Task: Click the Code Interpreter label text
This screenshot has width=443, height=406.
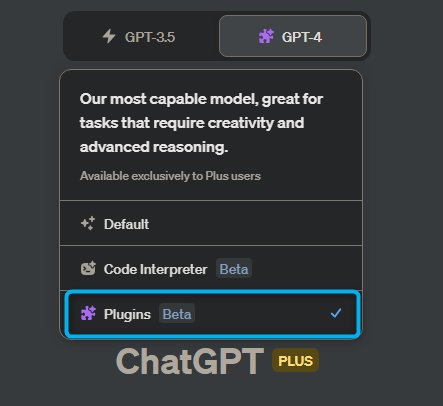Action: (x=155, y=269)
